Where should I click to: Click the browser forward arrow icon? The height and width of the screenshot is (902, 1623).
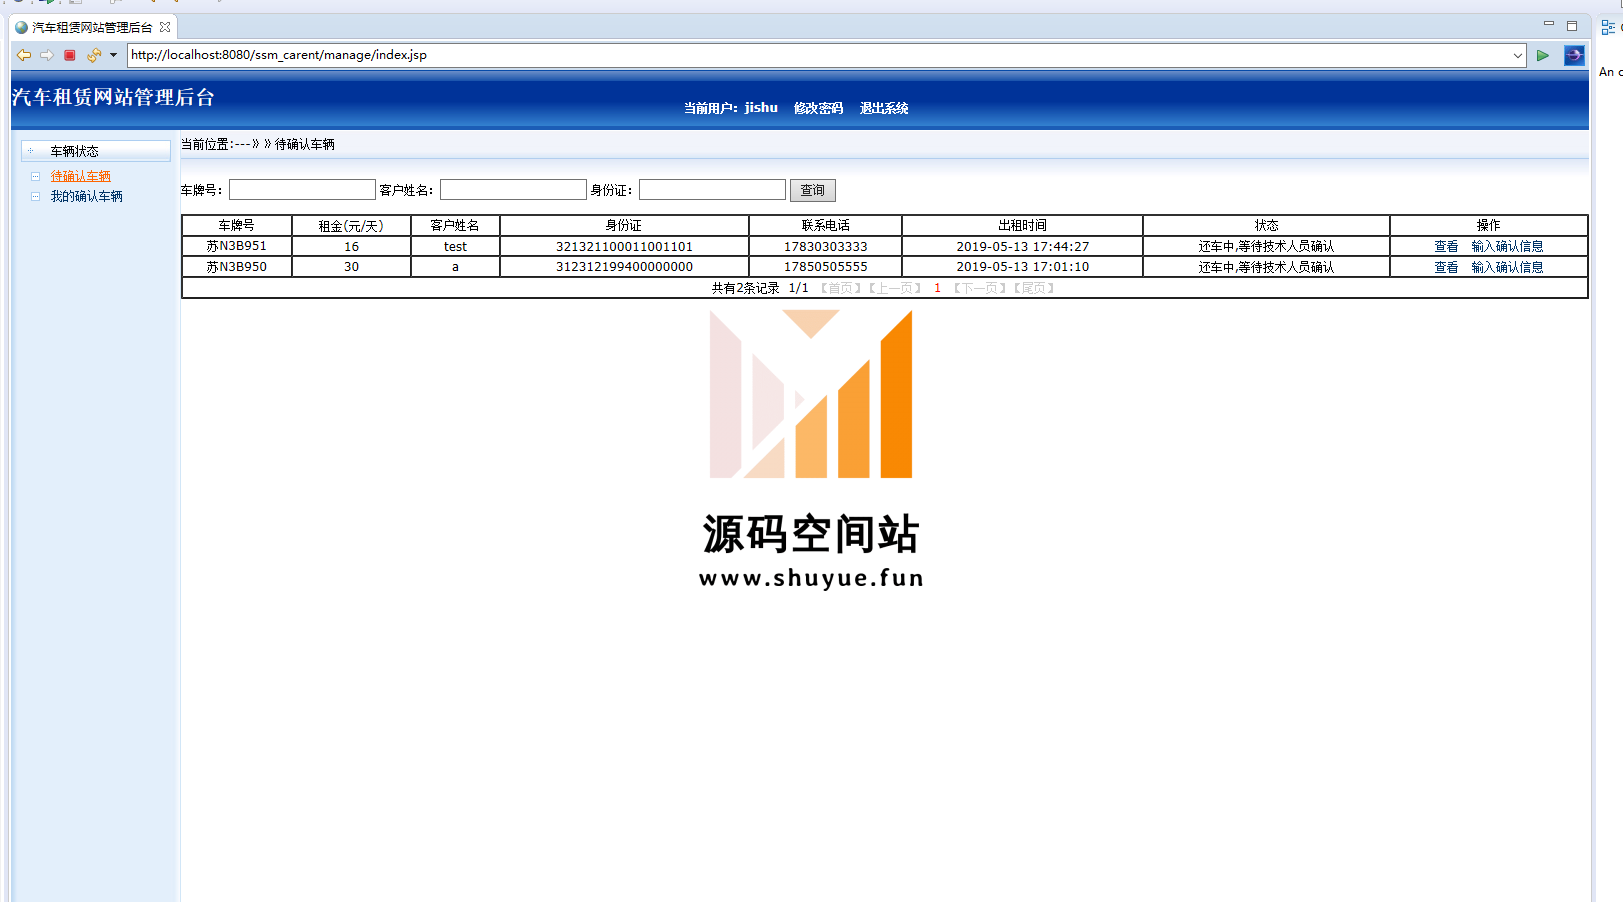click(47, 55)
